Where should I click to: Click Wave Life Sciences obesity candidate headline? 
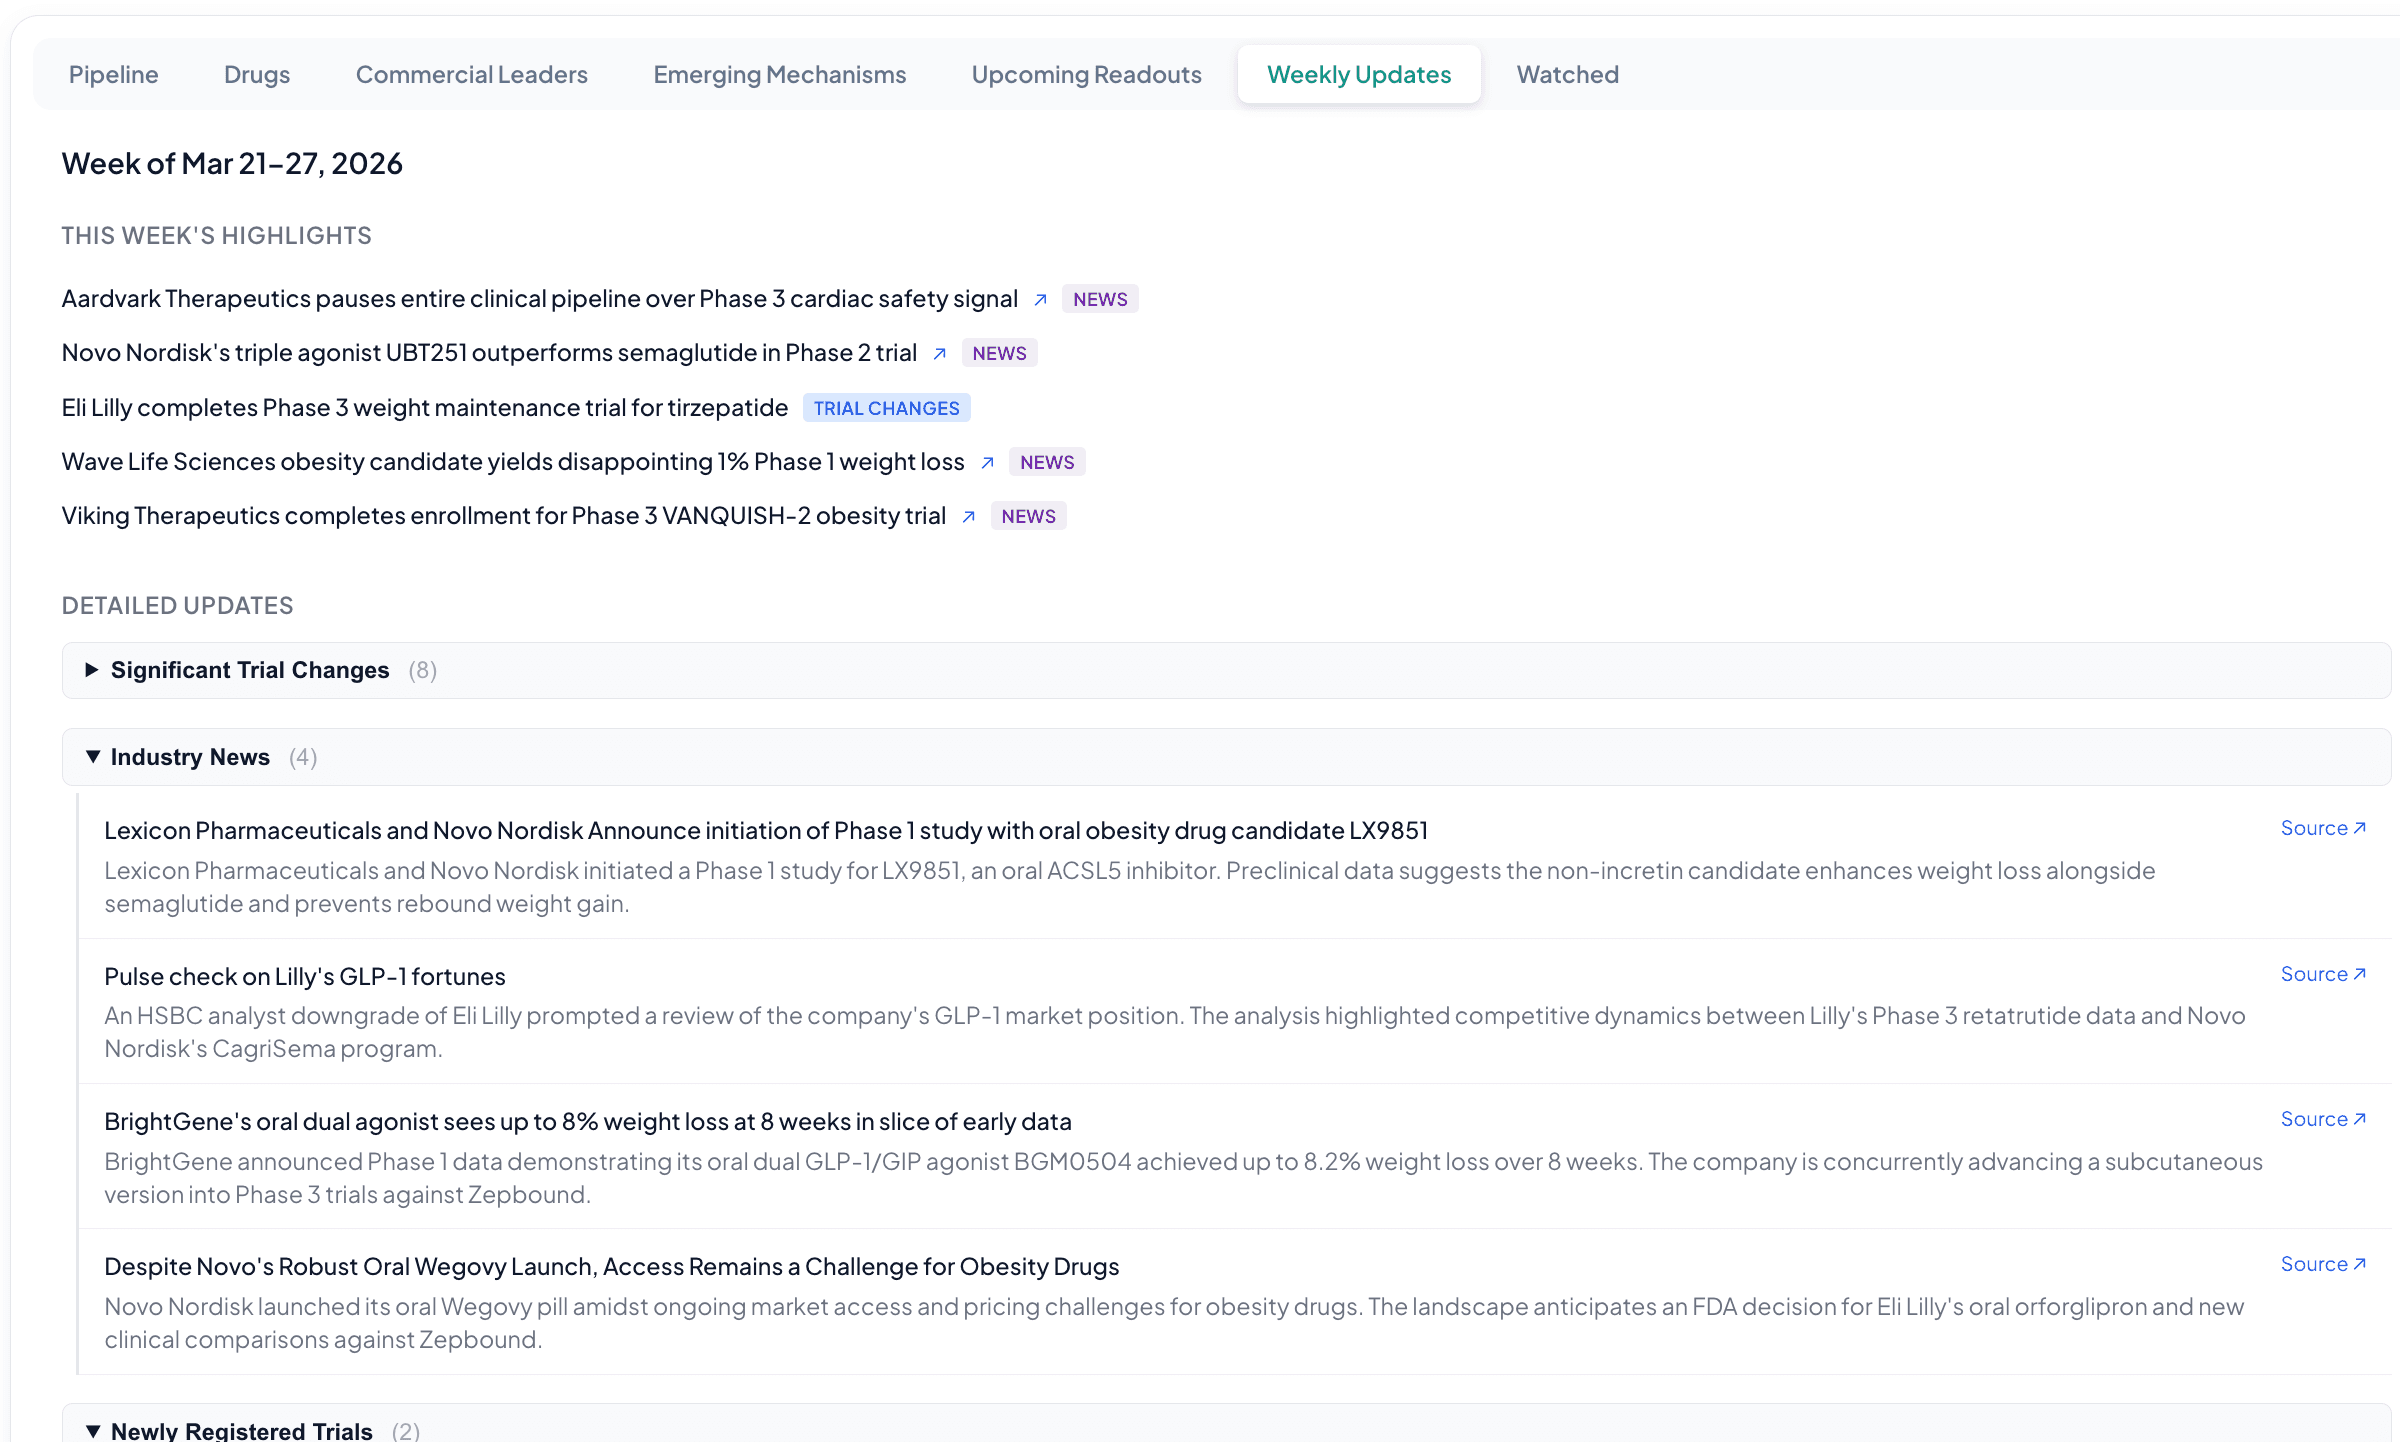coord(513,462)
